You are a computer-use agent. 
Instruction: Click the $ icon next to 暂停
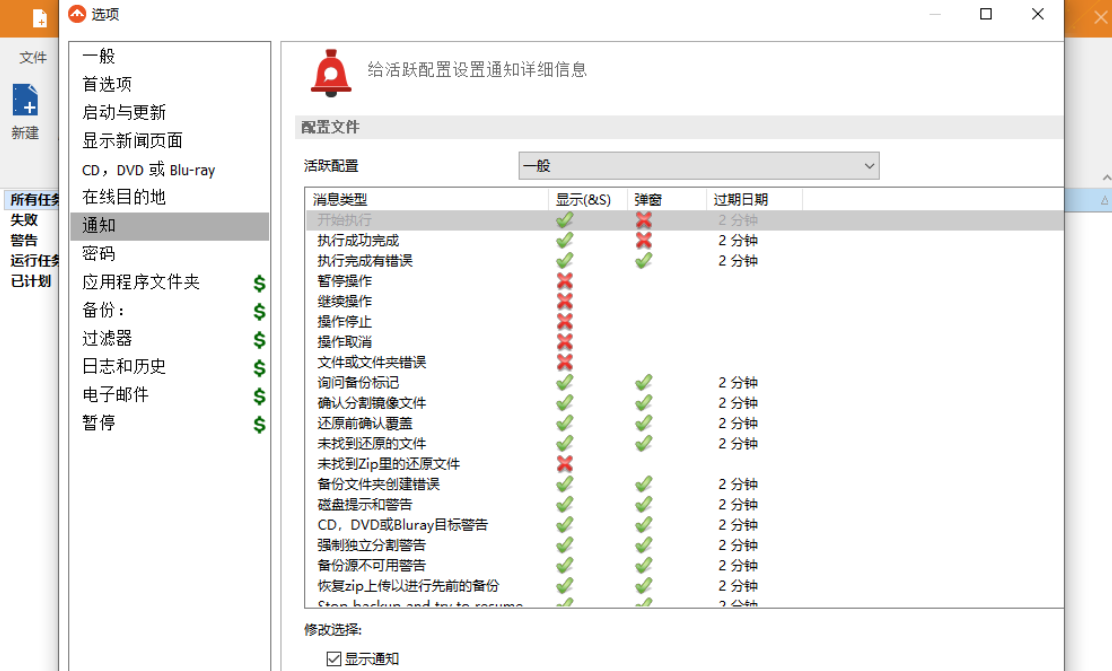click(x=258, y=422)
